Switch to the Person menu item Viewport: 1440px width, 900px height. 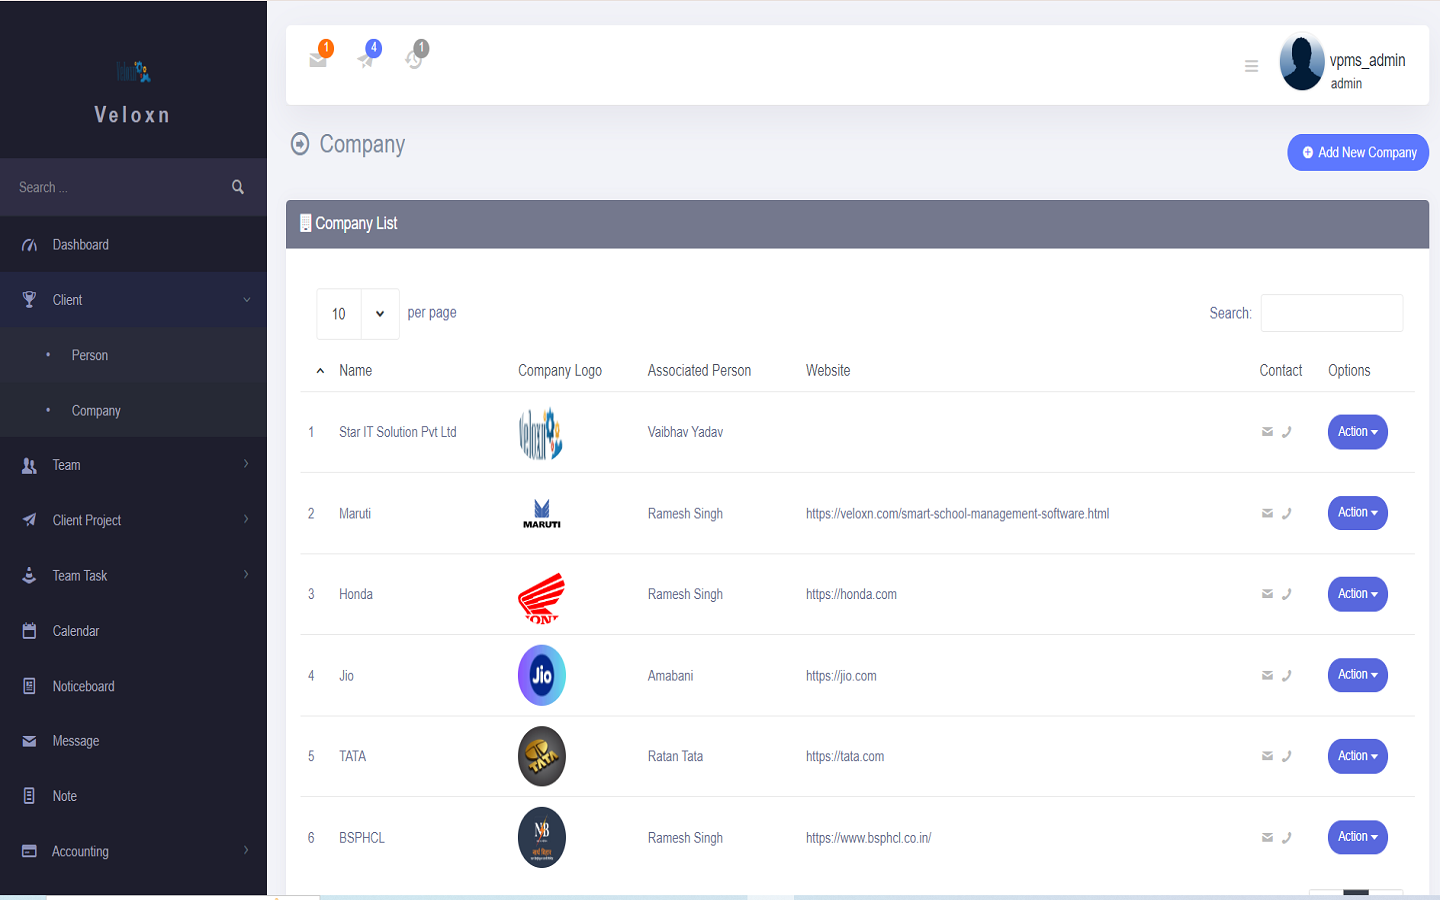point(89,355)
